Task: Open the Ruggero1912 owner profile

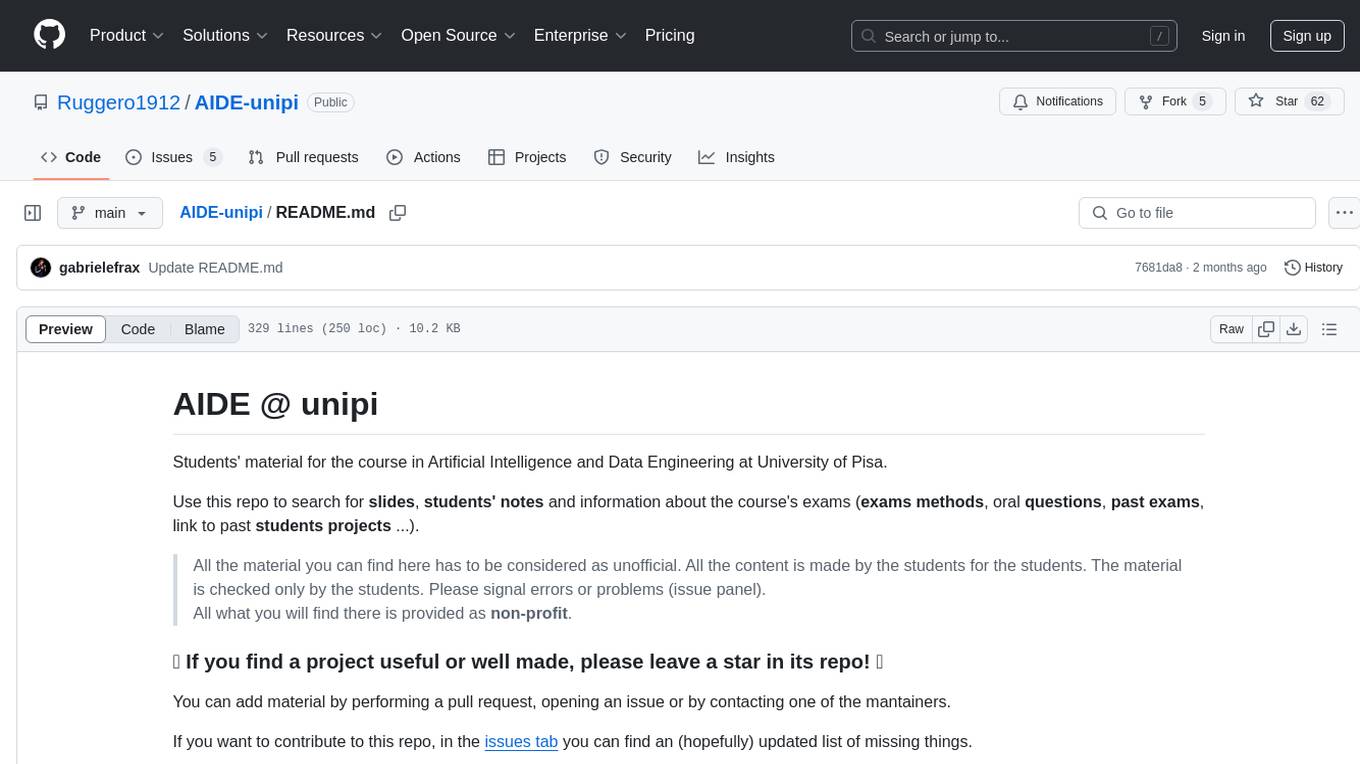Action: (118, 102)
